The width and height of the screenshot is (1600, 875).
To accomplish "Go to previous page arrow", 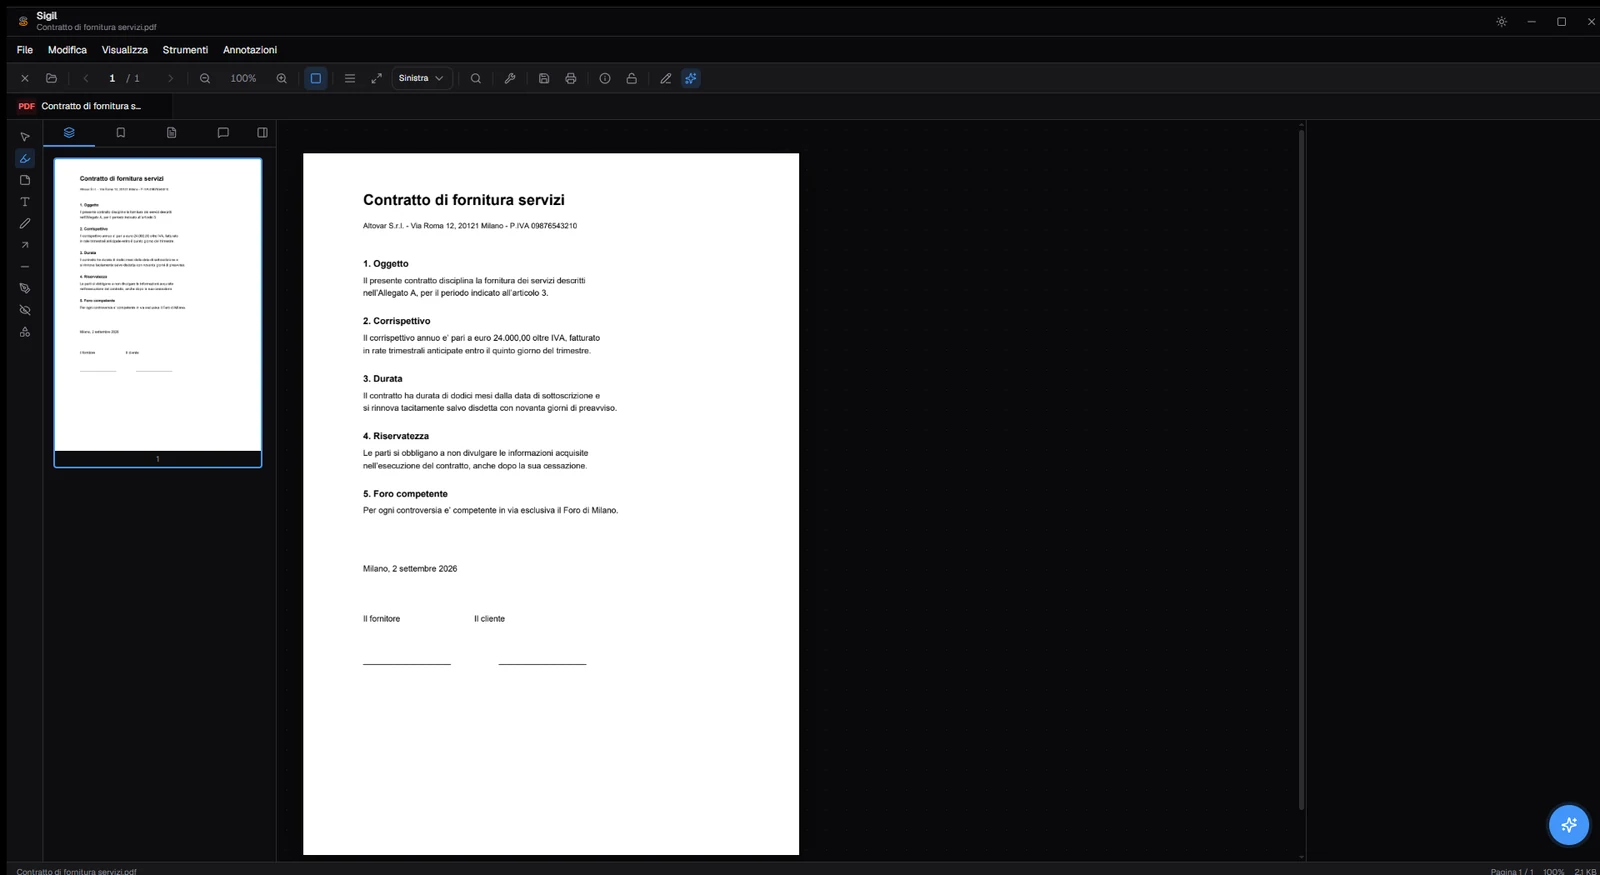I will pos(86,78).
